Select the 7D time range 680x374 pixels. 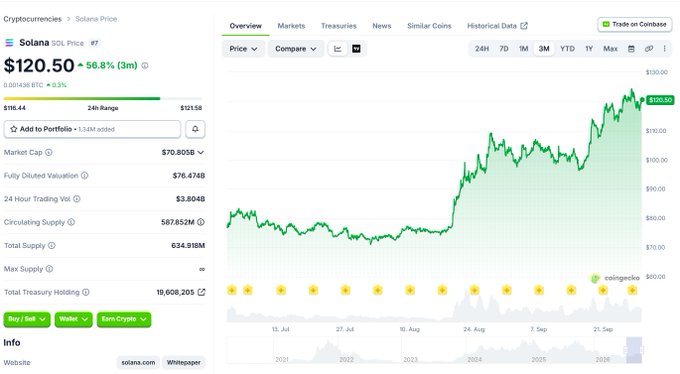[504, 49]
